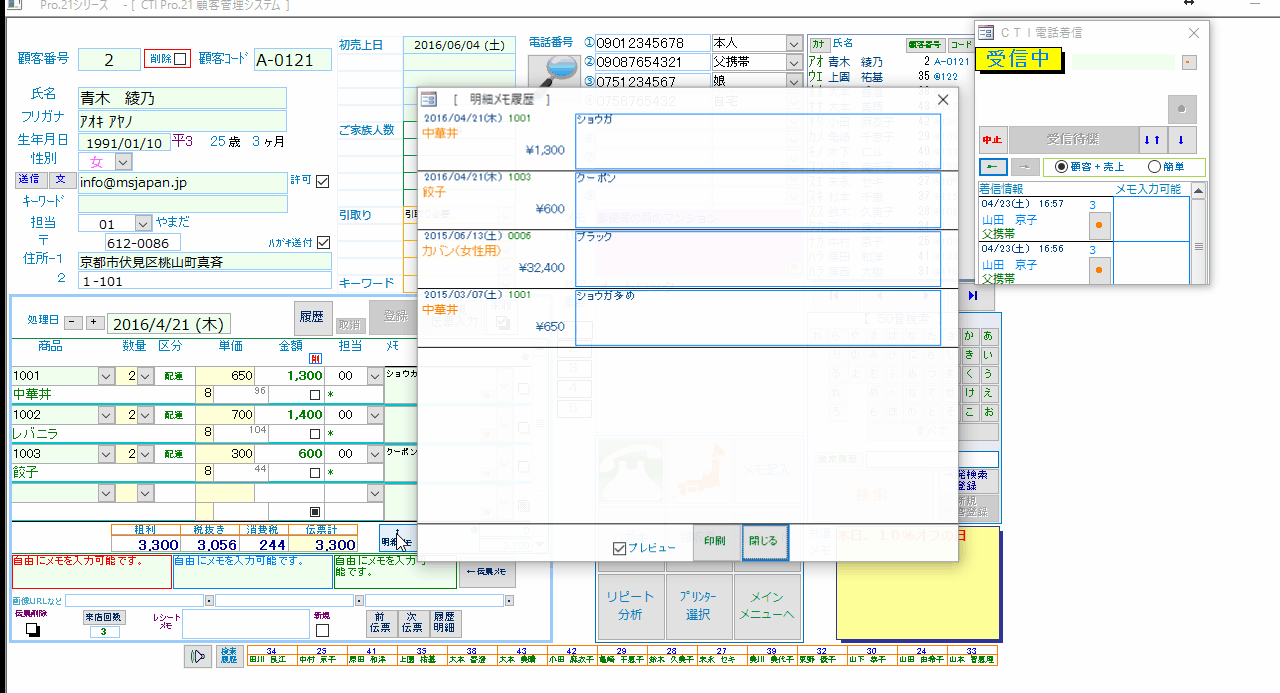The image size is (1280, 693).
Task: Click orange dot button for 16:57 call entry
Action: coord(1099,226)
